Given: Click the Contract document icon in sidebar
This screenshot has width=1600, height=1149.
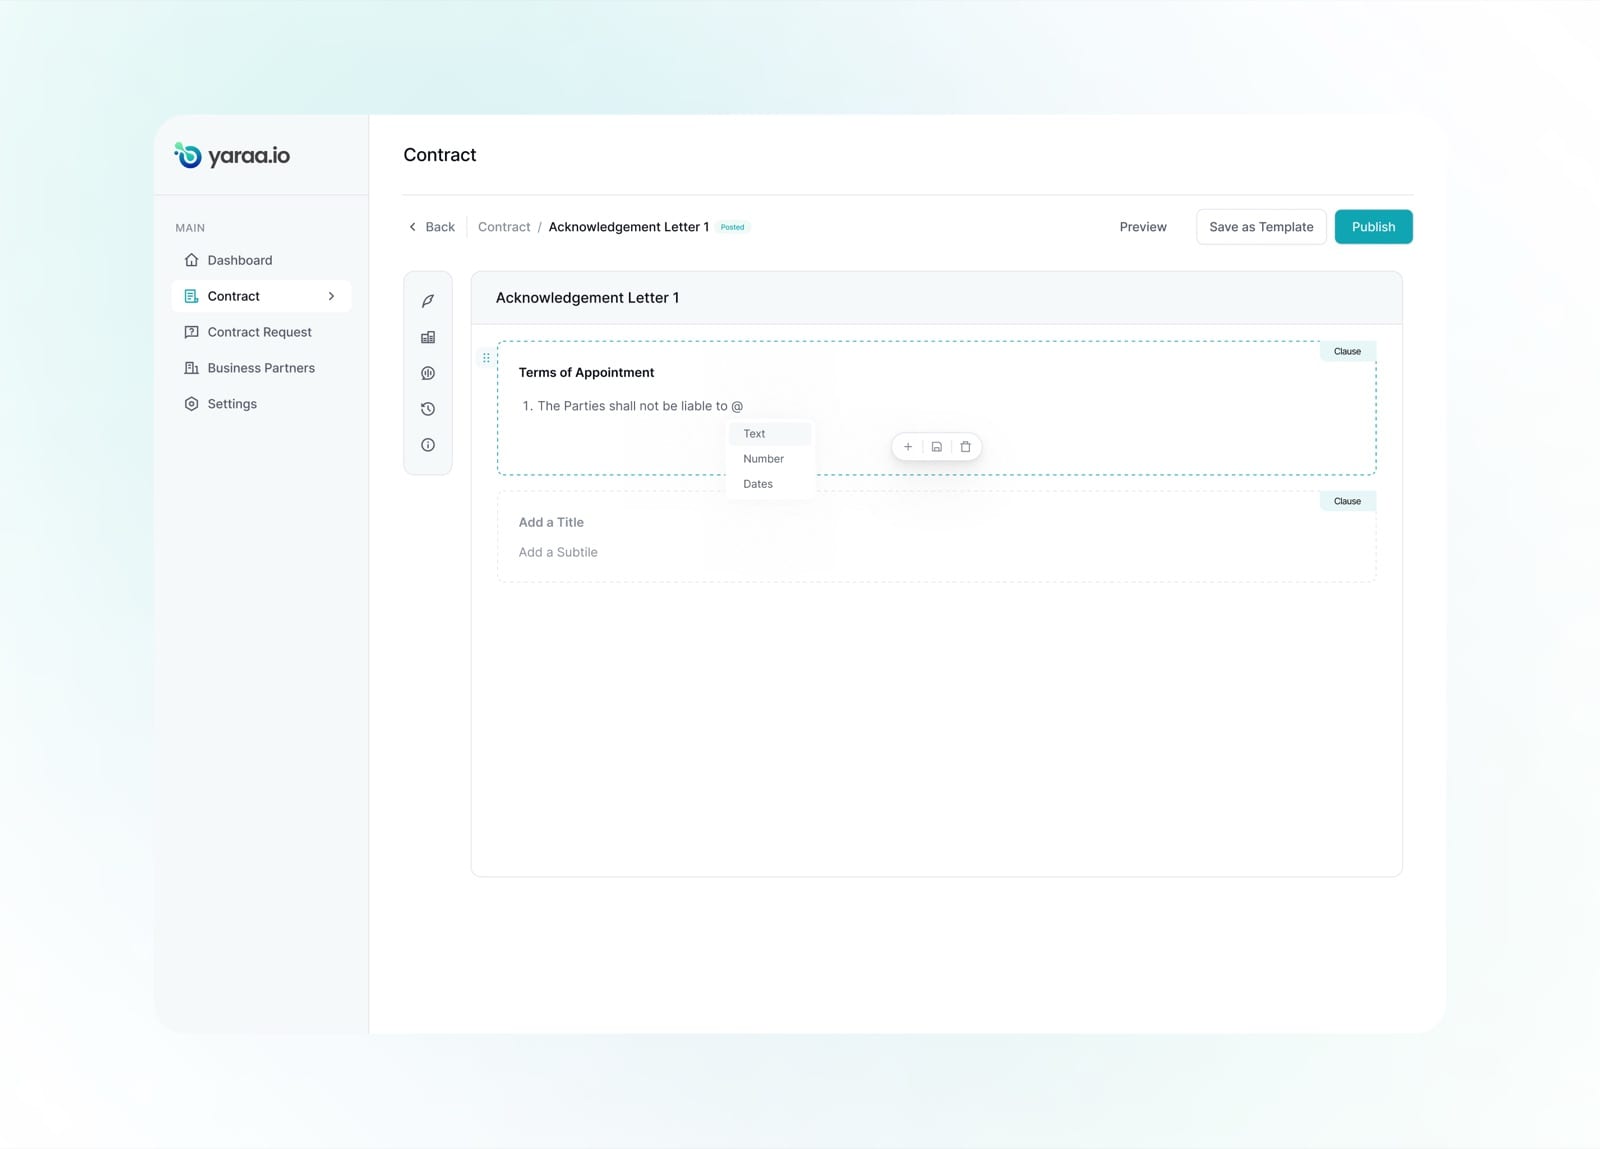Looking at the screenshot, I should coord(191,296).
